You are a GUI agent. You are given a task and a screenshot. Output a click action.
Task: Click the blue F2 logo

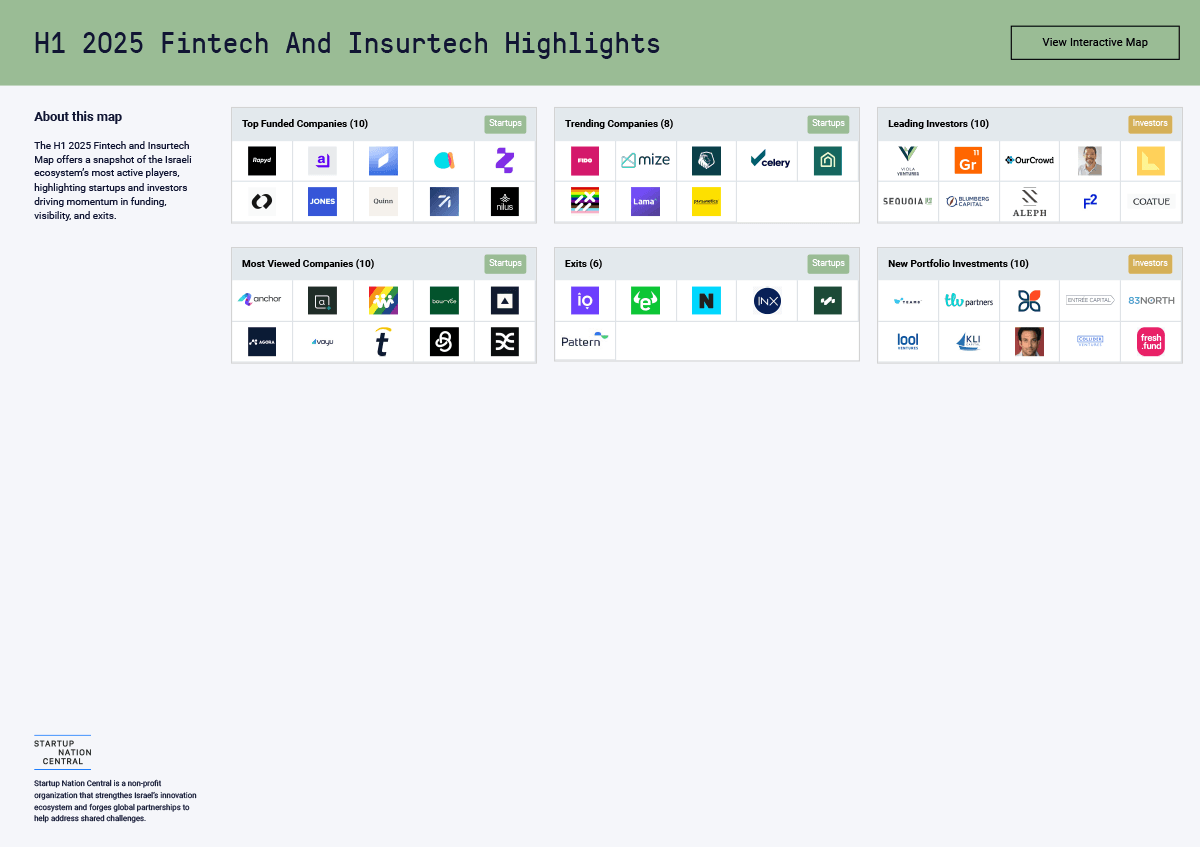pyautogui.click(x=1090, y=201)
